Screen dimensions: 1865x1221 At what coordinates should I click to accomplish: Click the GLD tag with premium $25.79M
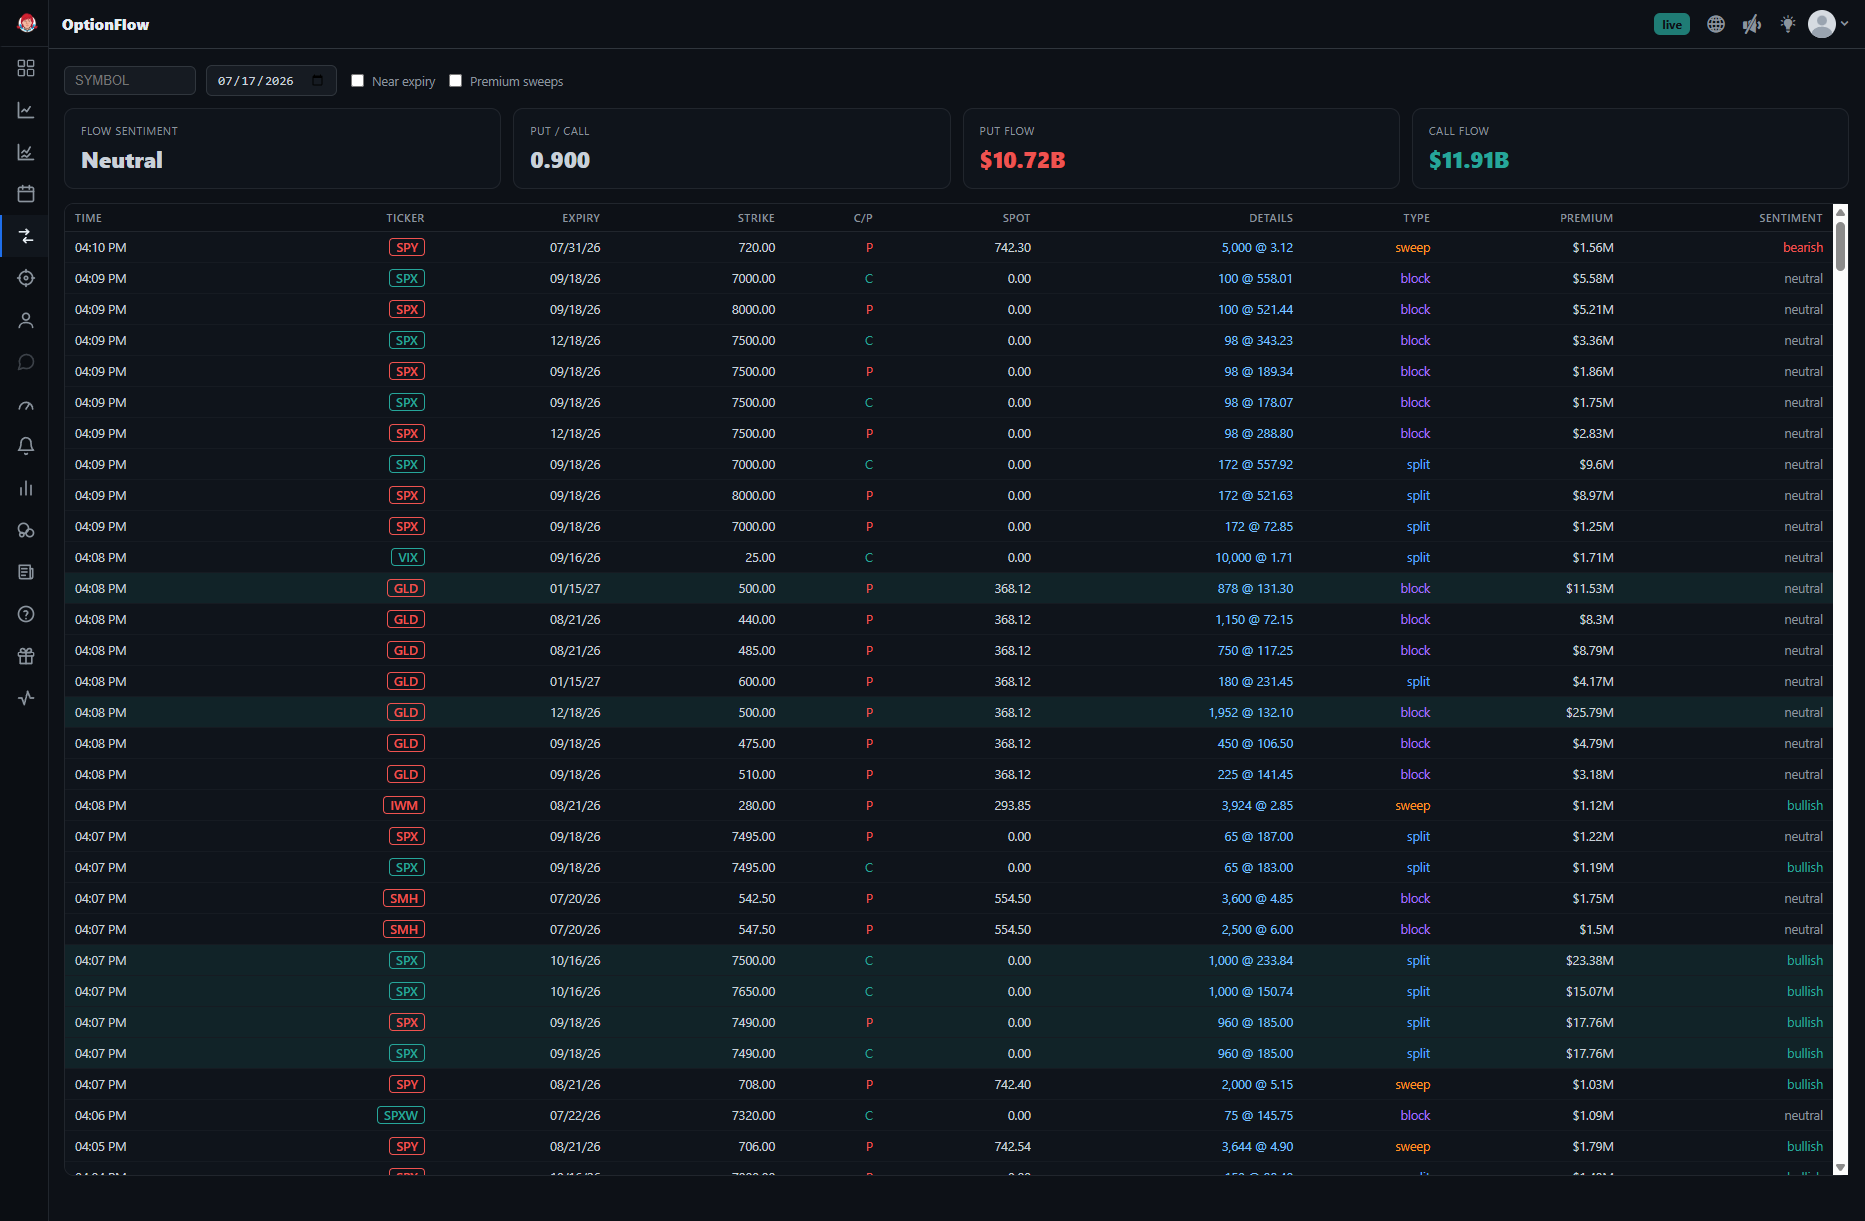pos(406,712)
